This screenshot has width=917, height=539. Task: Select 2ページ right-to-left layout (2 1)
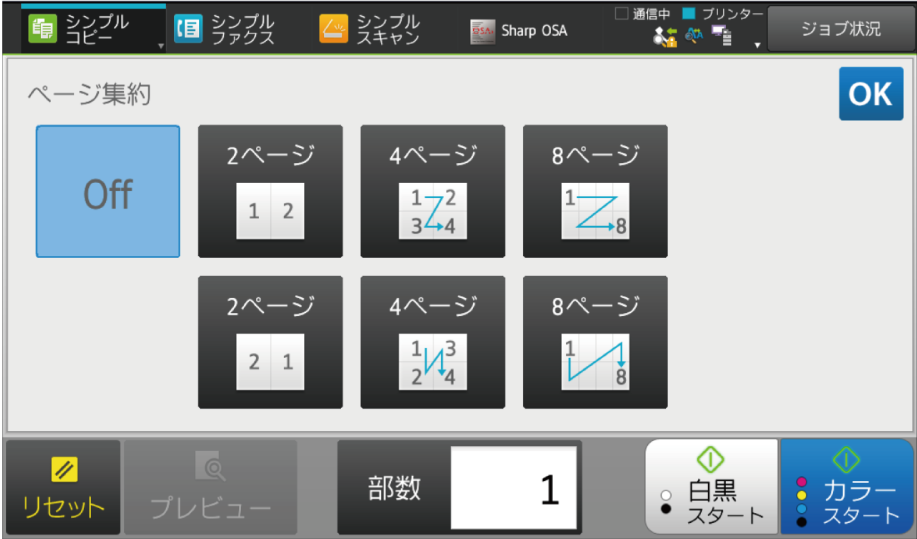(x=270, y=342)
